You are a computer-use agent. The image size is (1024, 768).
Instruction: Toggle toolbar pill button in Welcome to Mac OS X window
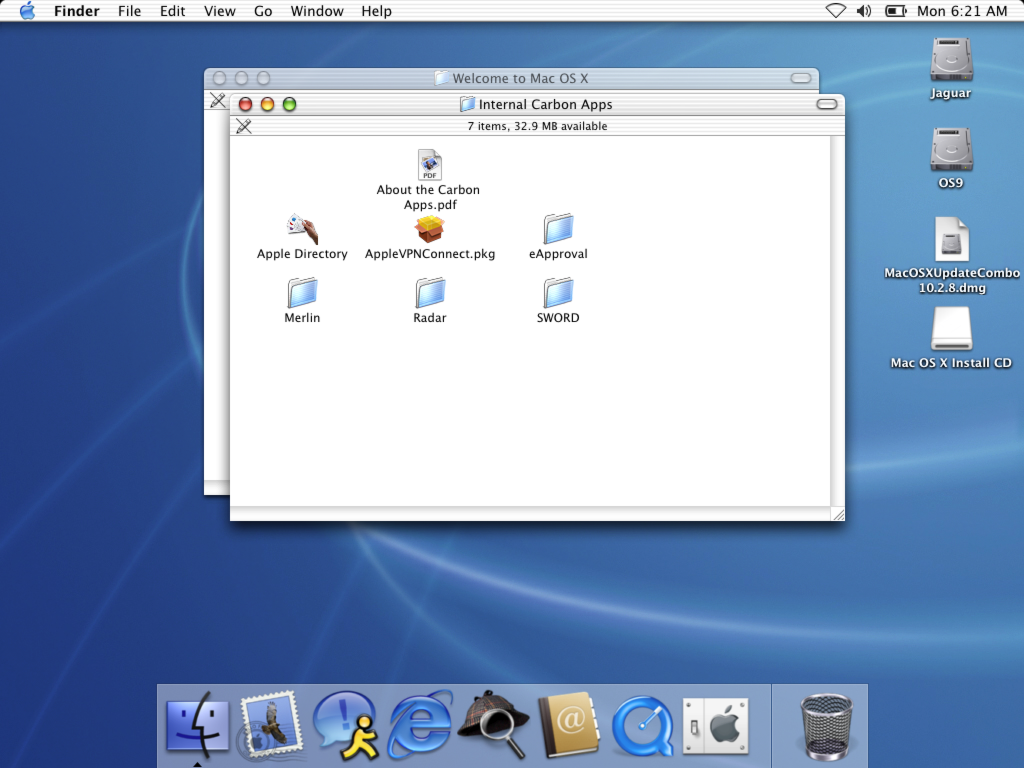801,78
